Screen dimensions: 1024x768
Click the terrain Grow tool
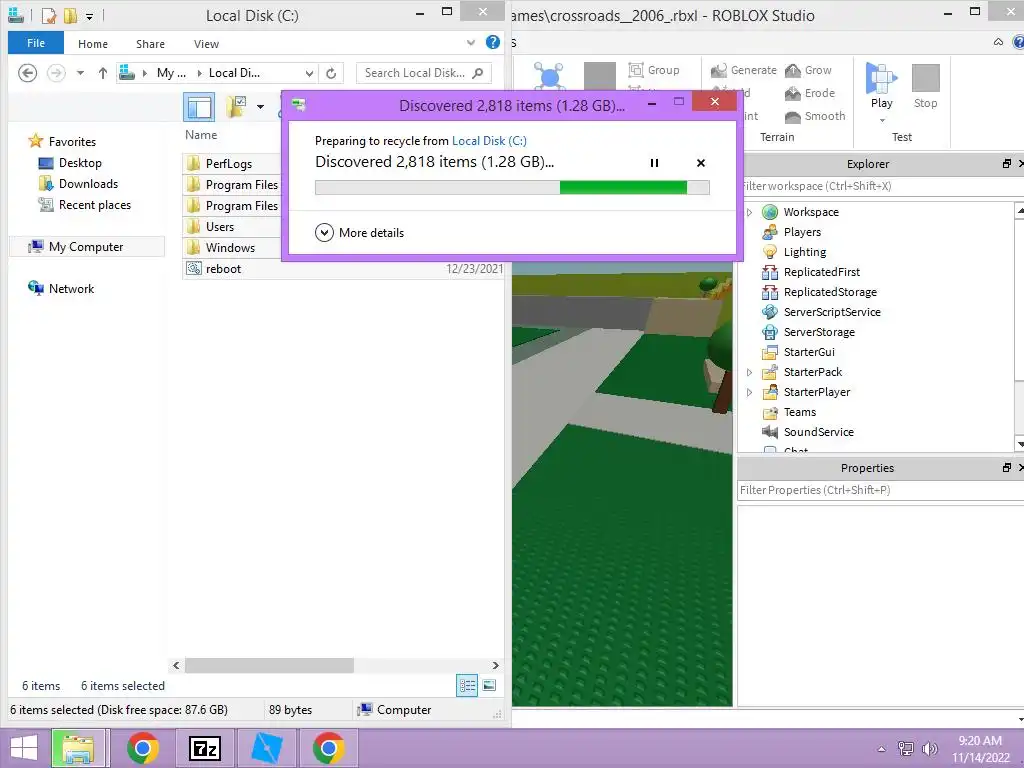click(808, 70)
